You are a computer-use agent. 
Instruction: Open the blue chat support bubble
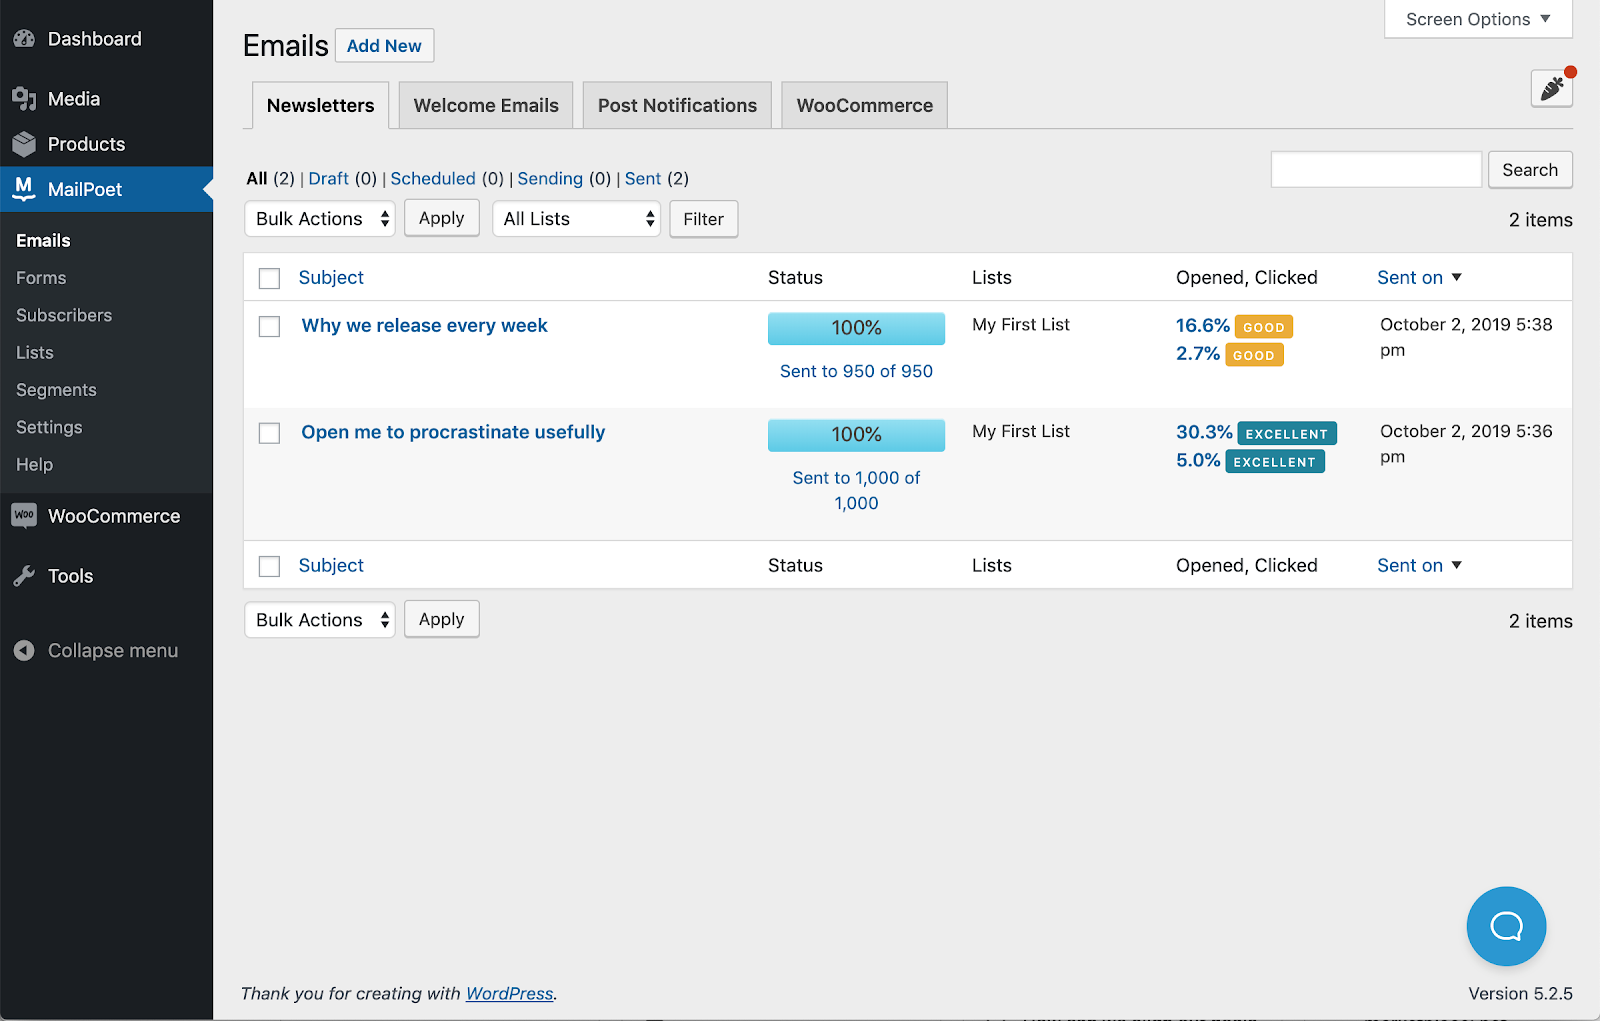[x=1506, y=926]
